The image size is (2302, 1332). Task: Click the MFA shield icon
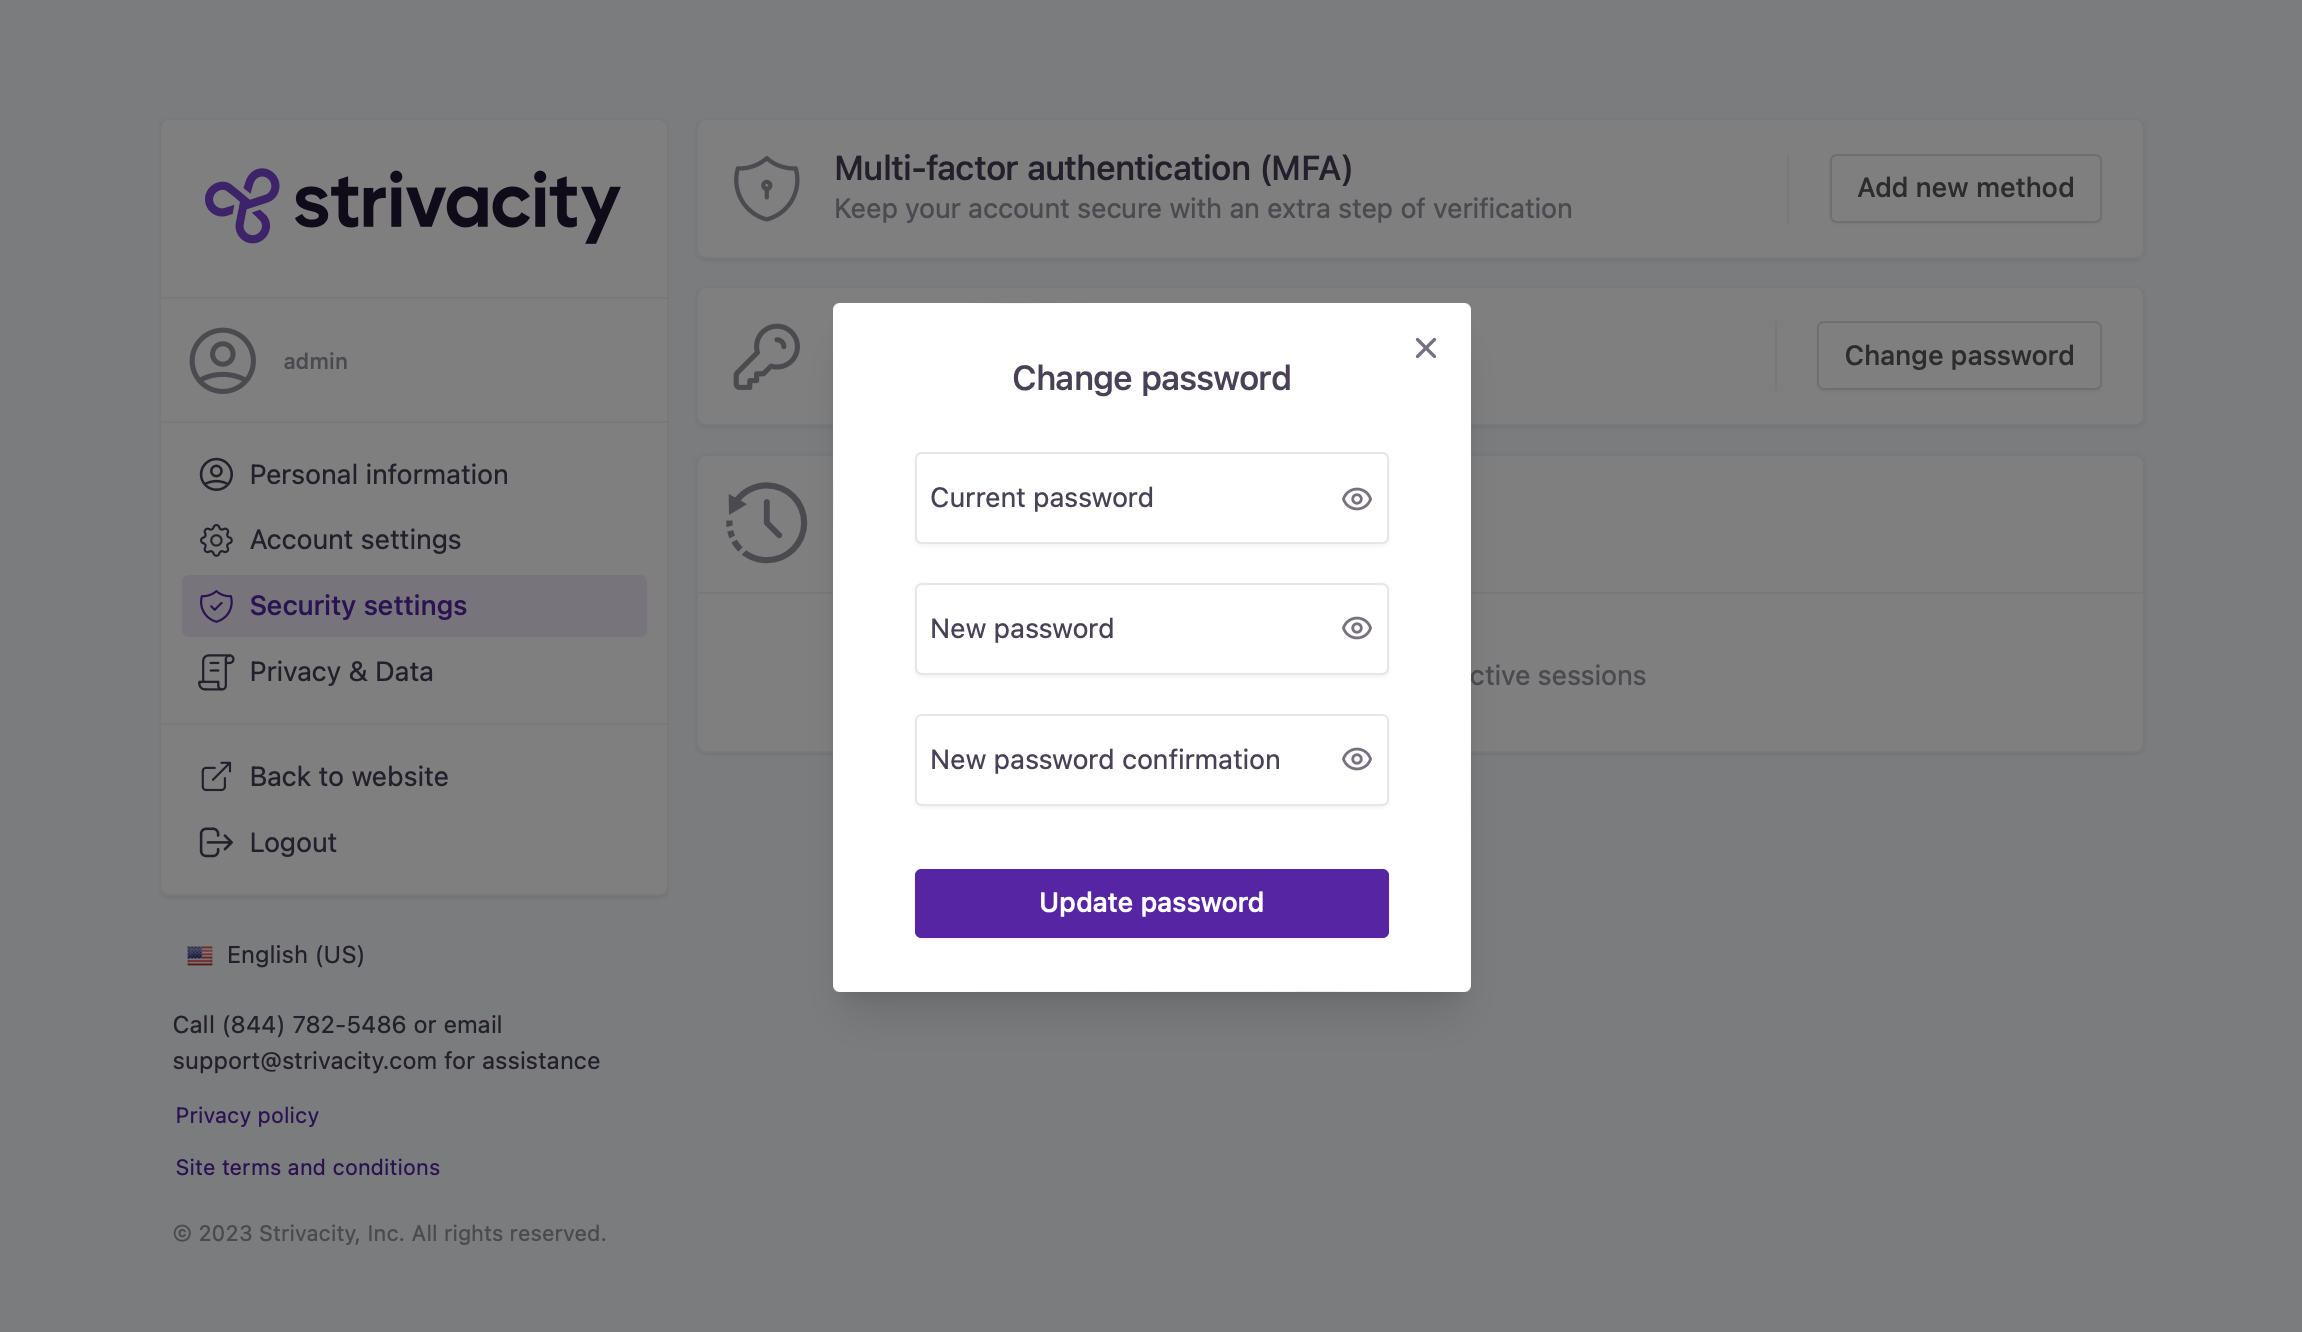point(766,188)
